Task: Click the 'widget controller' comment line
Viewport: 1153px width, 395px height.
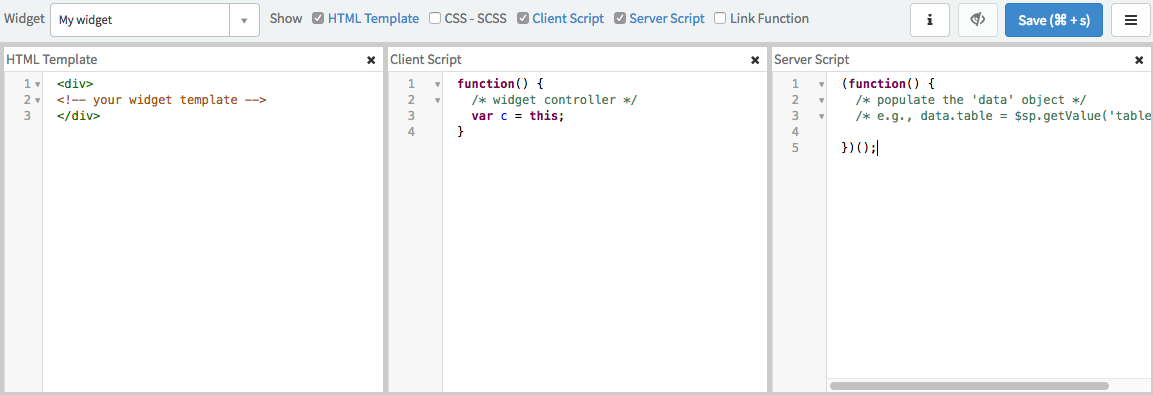Action: pos(554,100)
